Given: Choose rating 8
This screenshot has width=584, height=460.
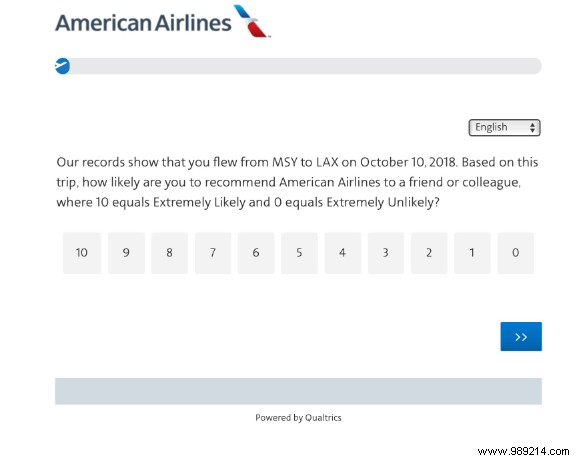Looking at the screenshot, I should [x=169, y=253].
